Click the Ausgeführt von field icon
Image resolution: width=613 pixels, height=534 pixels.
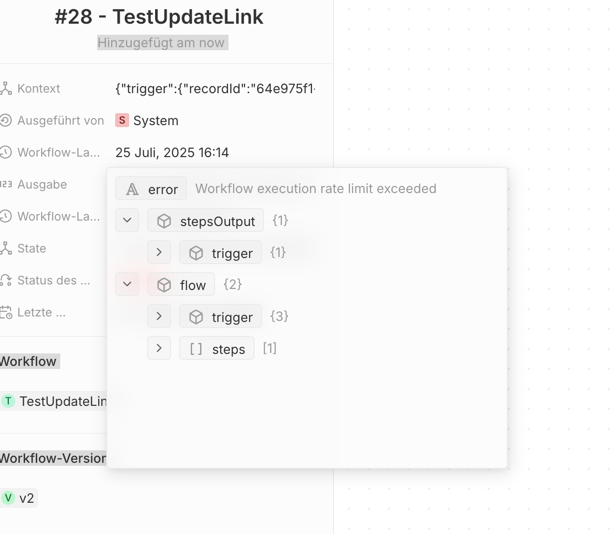click(5, 120)
